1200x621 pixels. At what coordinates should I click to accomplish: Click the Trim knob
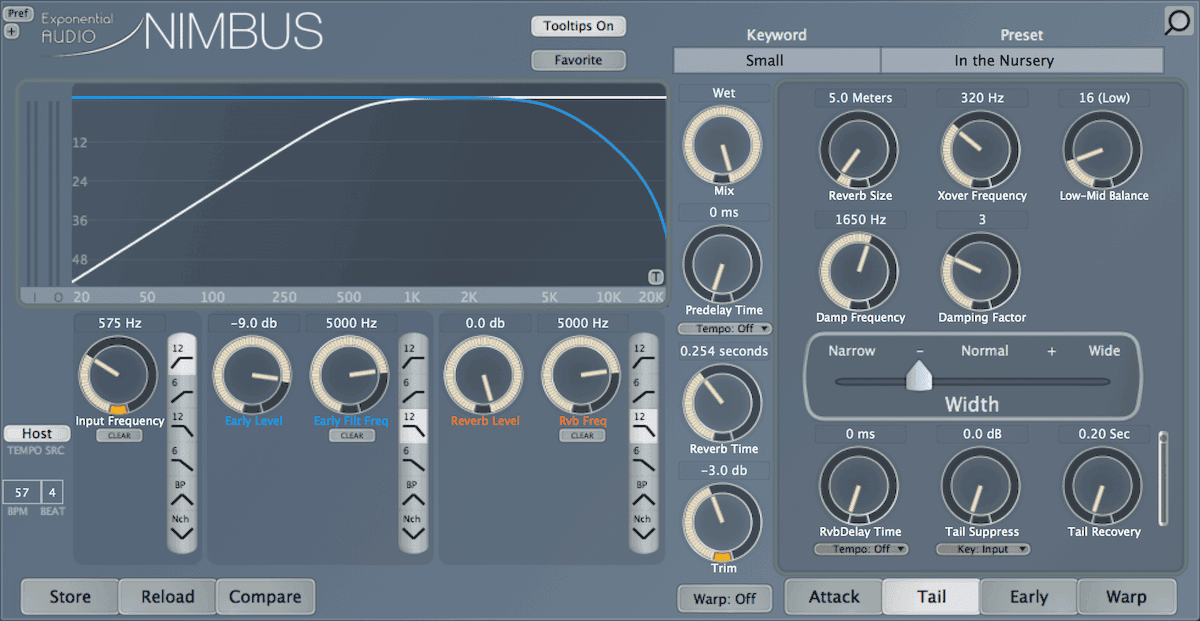click(722, 522)
